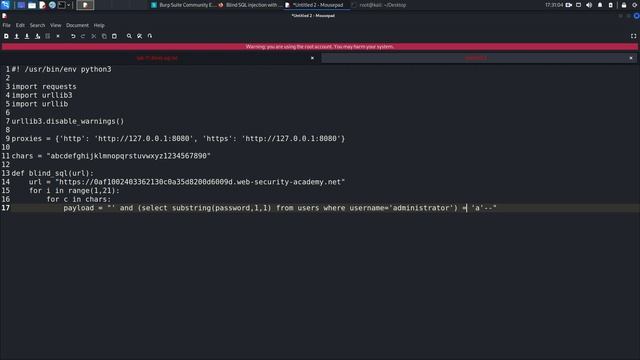Open the terminal launcher dropdown arrow
Viewport: 640px width, 360px height.
point(69,5)
